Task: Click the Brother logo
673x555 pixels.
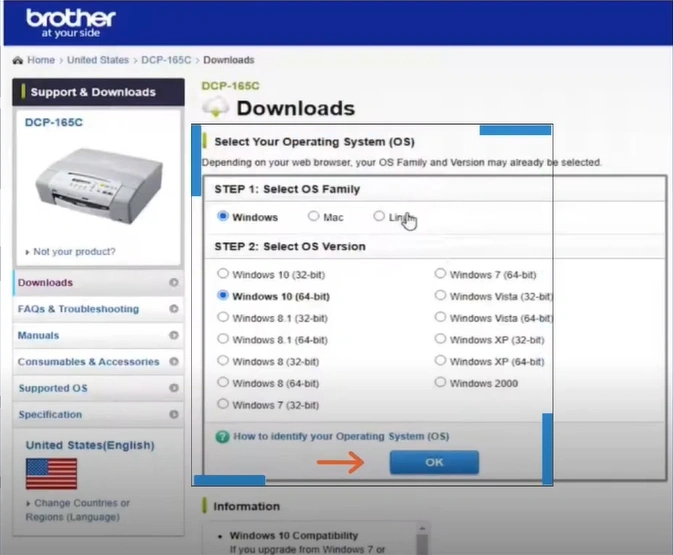Action: 70,23
